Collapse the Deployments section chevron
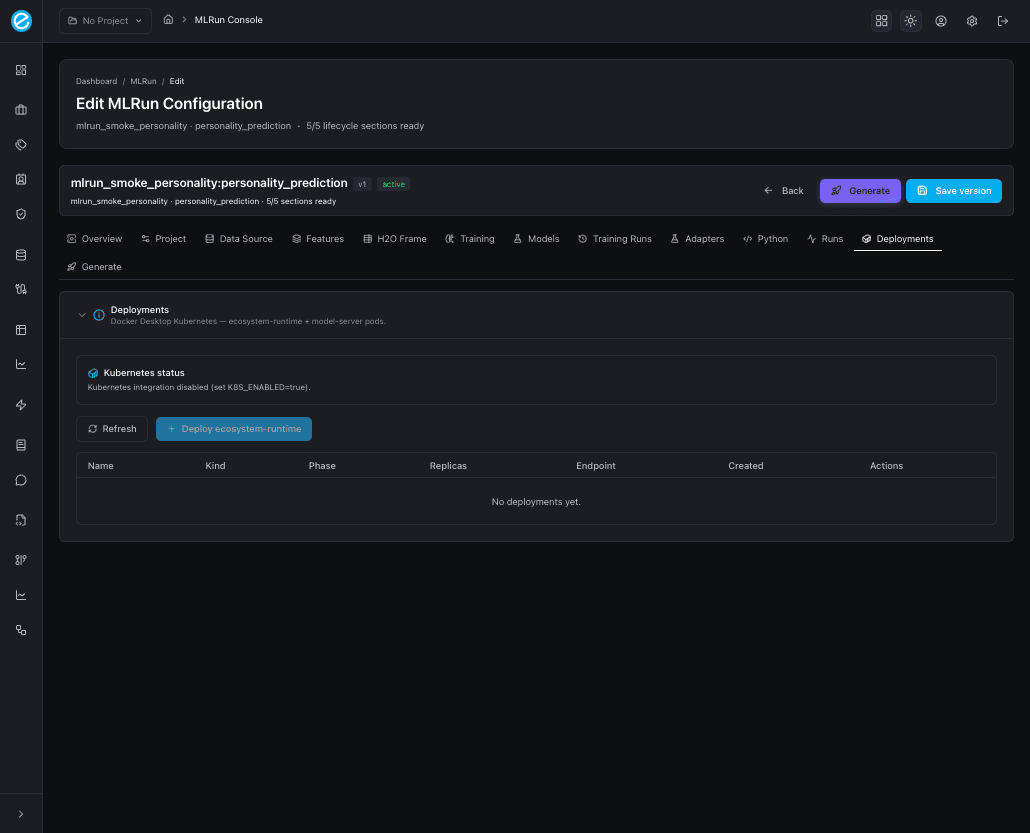 (x=83, y=314)
